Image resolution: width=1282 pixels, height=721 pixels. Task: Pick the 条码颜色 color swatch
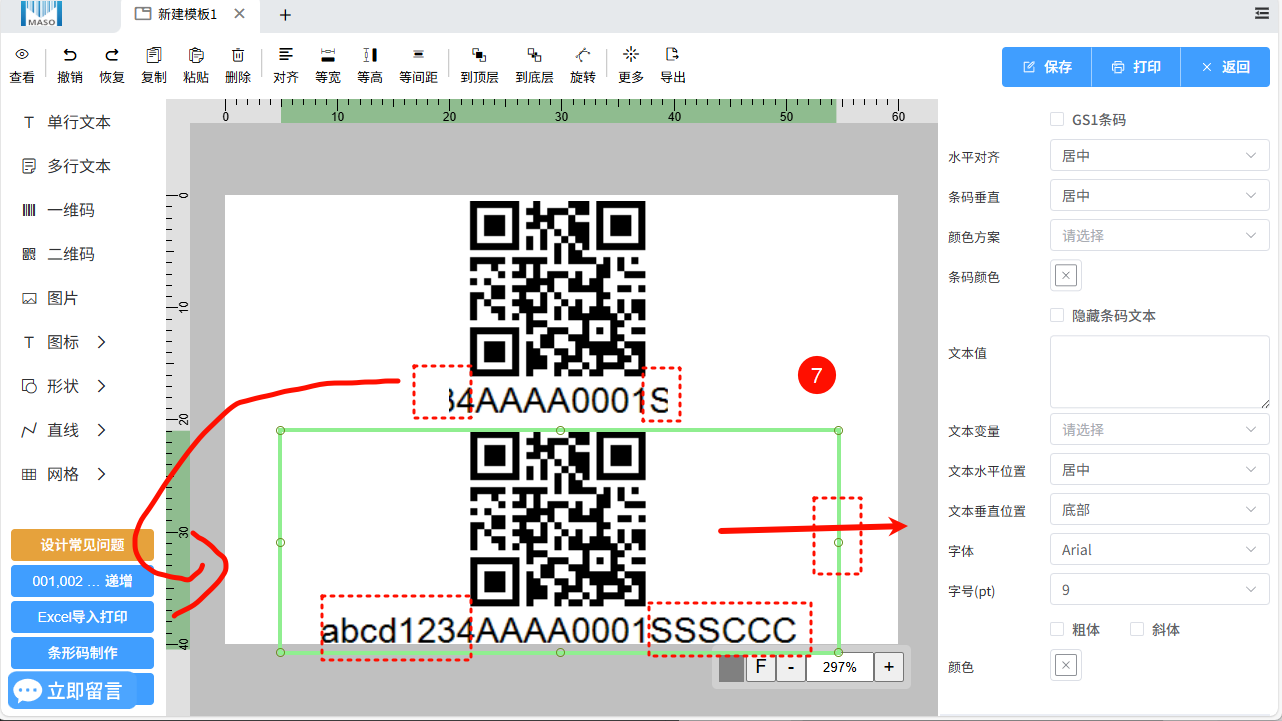coord(1066,276)
